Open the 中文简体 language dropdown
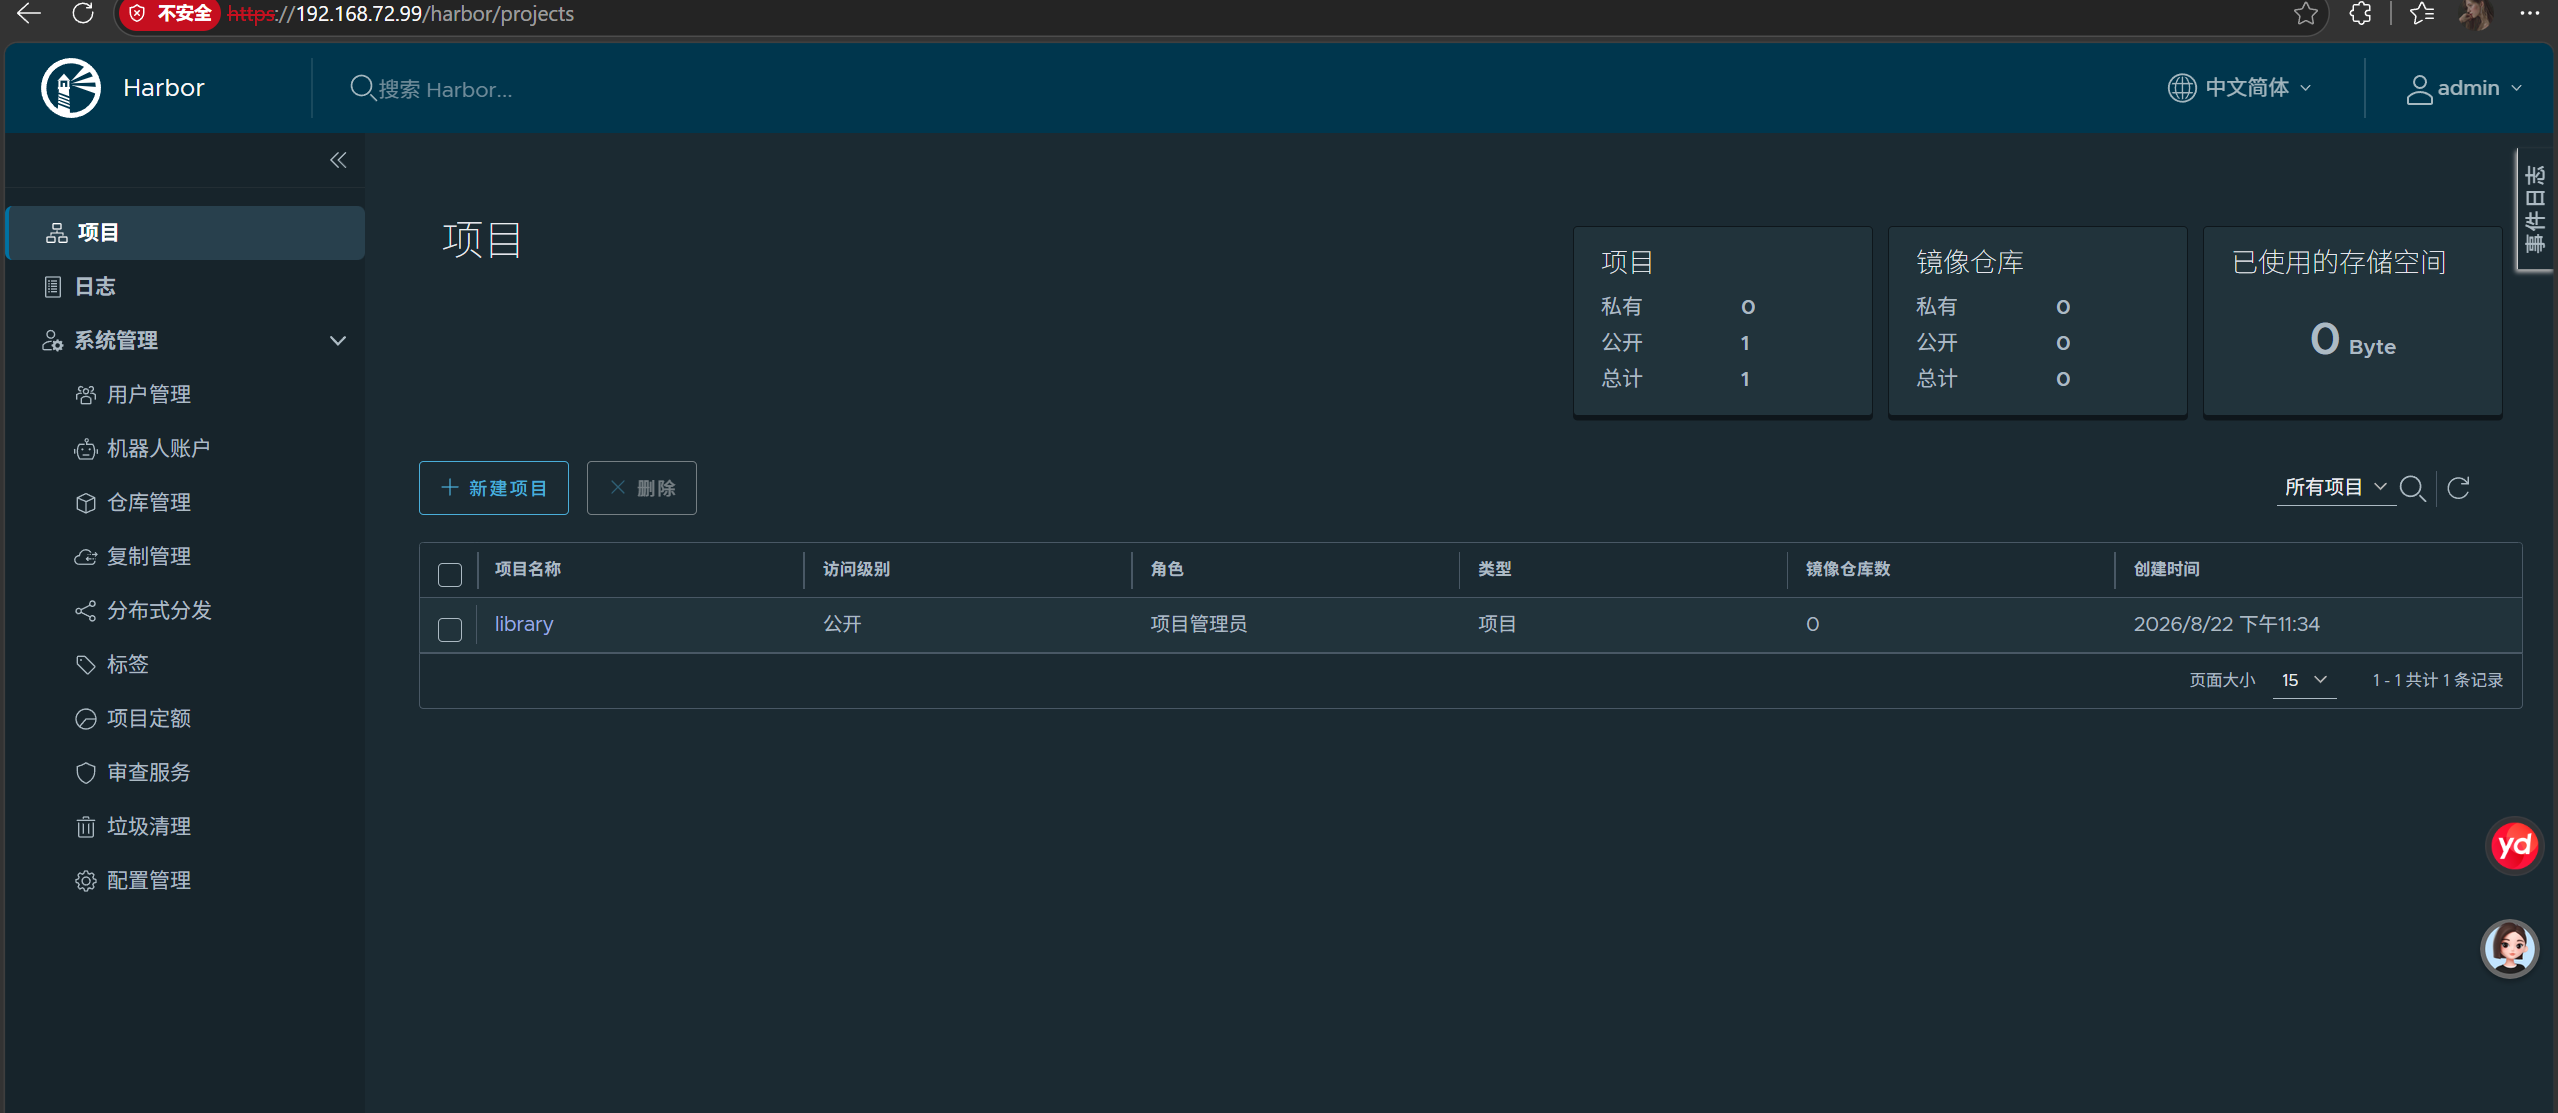Viewport: 2558px width, 1113px height. pos(2240,88)
